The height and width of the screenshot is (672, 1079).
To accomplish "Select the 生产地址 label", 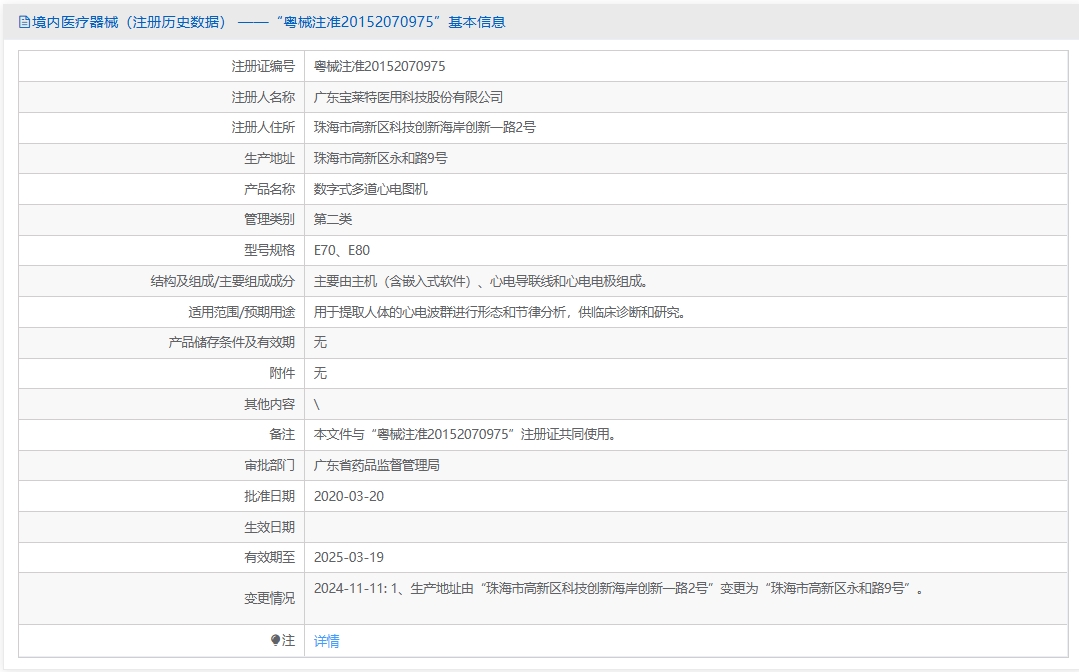I will click(269, 158).
